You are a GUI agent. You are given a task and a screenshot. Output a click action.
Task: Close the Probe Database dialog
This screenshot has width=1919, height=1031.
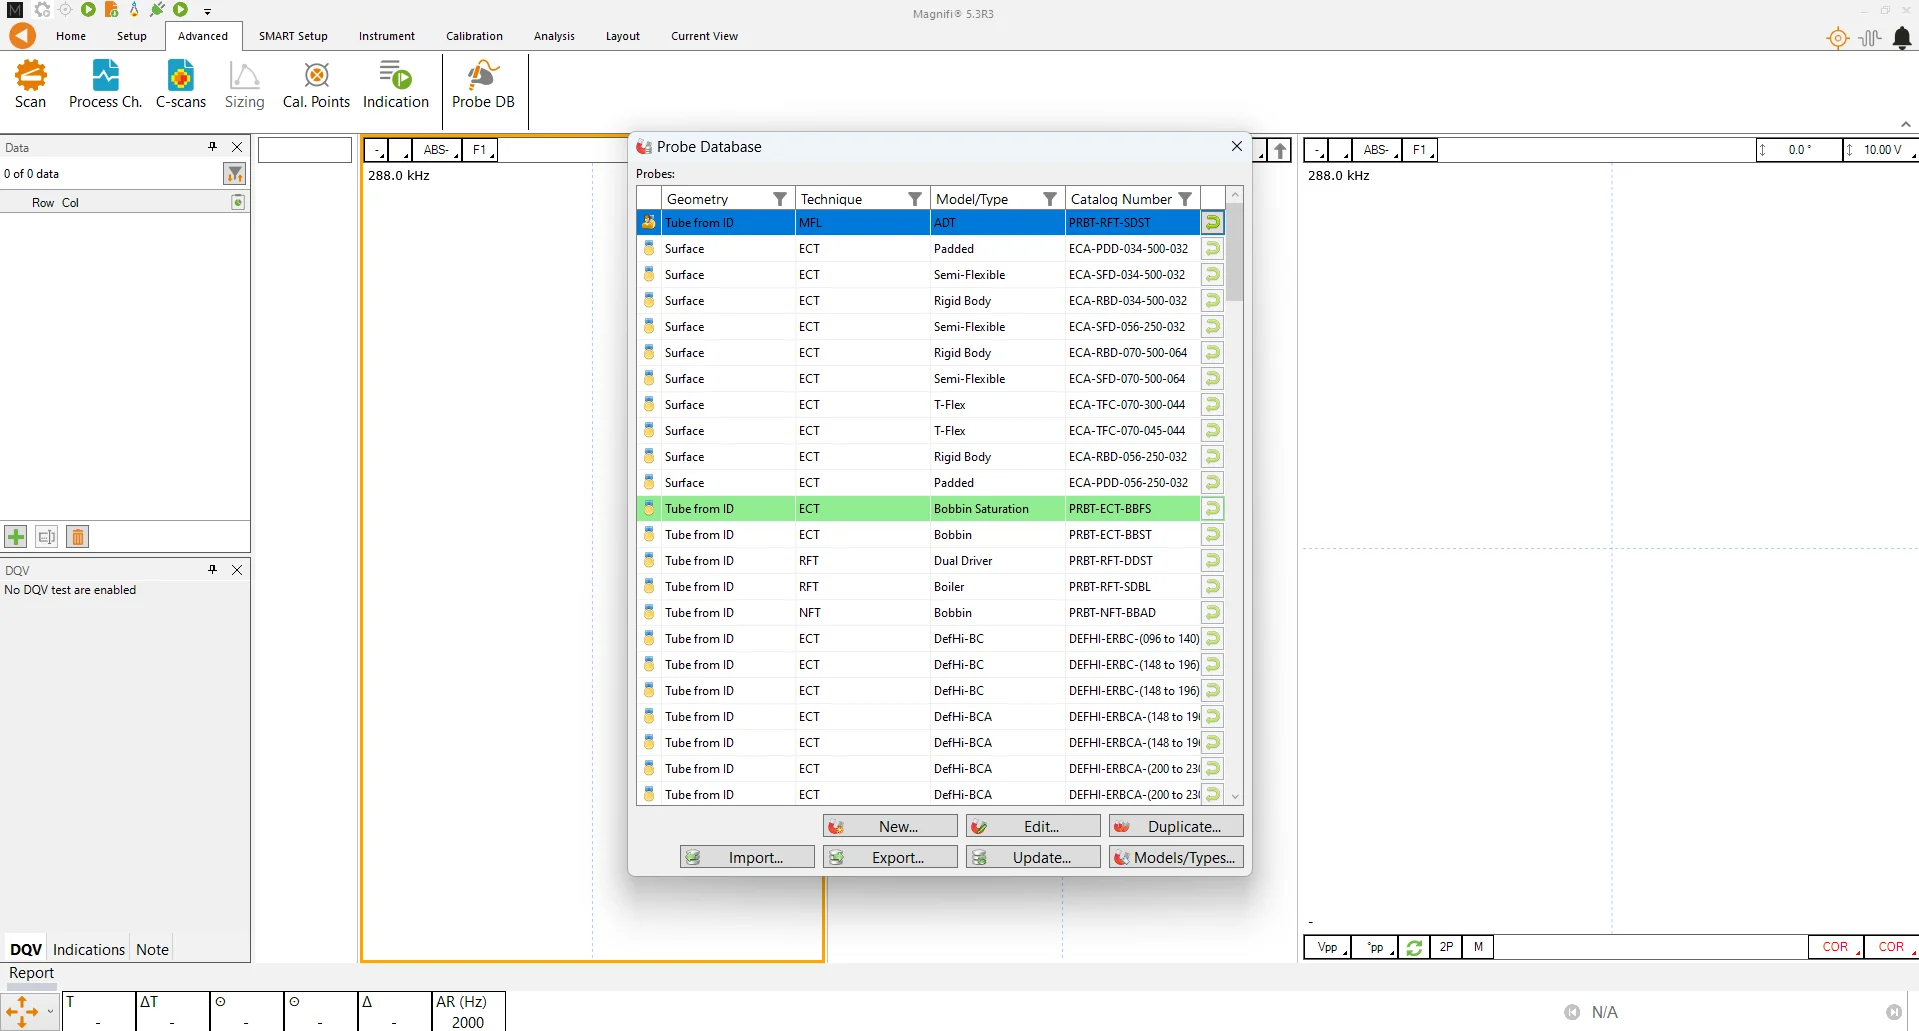click(x=1237, y=146)
